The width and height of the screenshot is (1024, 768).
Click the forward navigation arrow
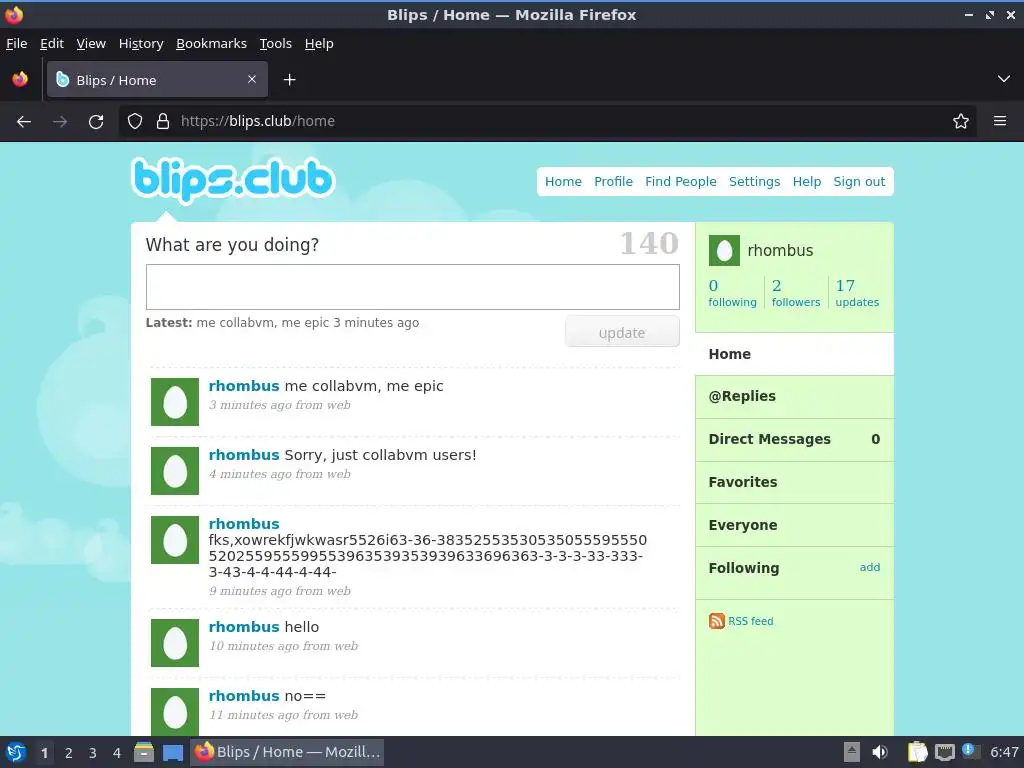[60, 121]
